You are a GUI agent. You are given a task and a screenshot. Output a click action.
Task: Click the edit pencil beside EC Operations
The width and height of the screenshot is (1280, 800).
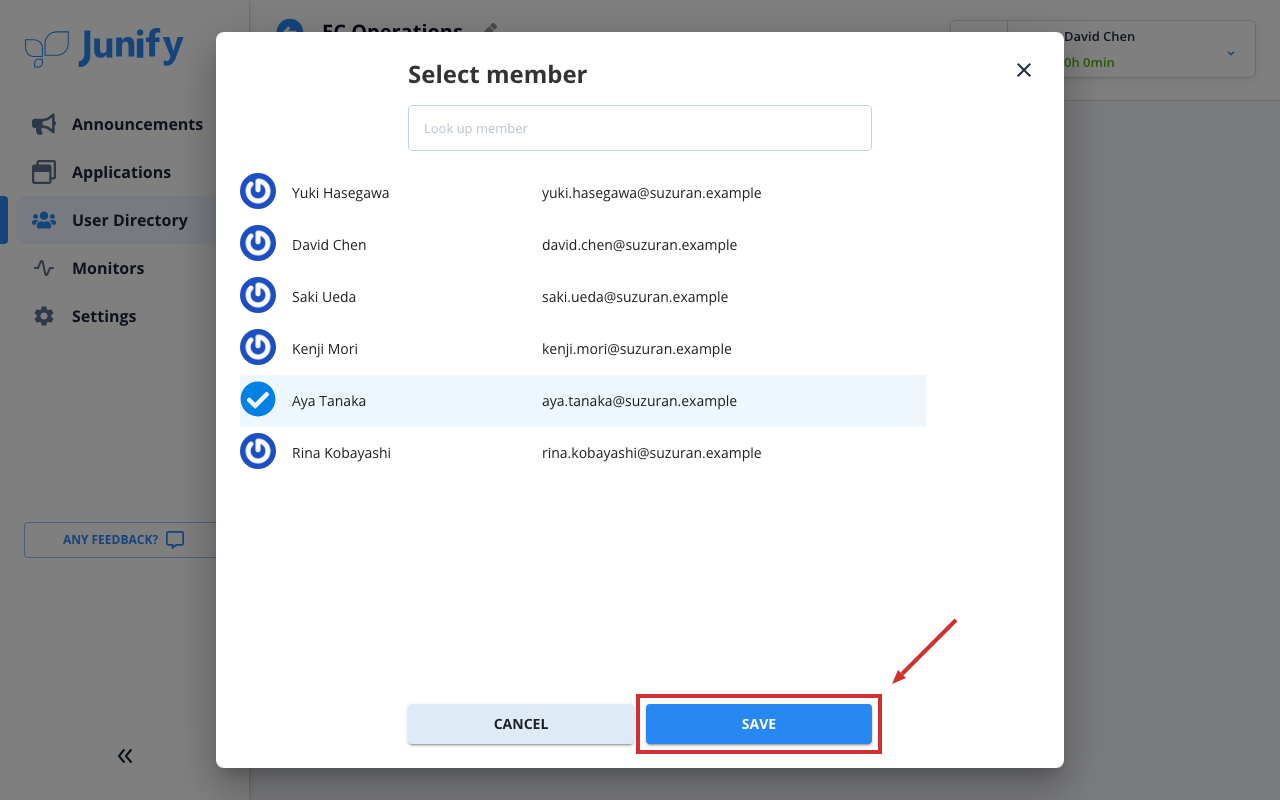(490, 30)
